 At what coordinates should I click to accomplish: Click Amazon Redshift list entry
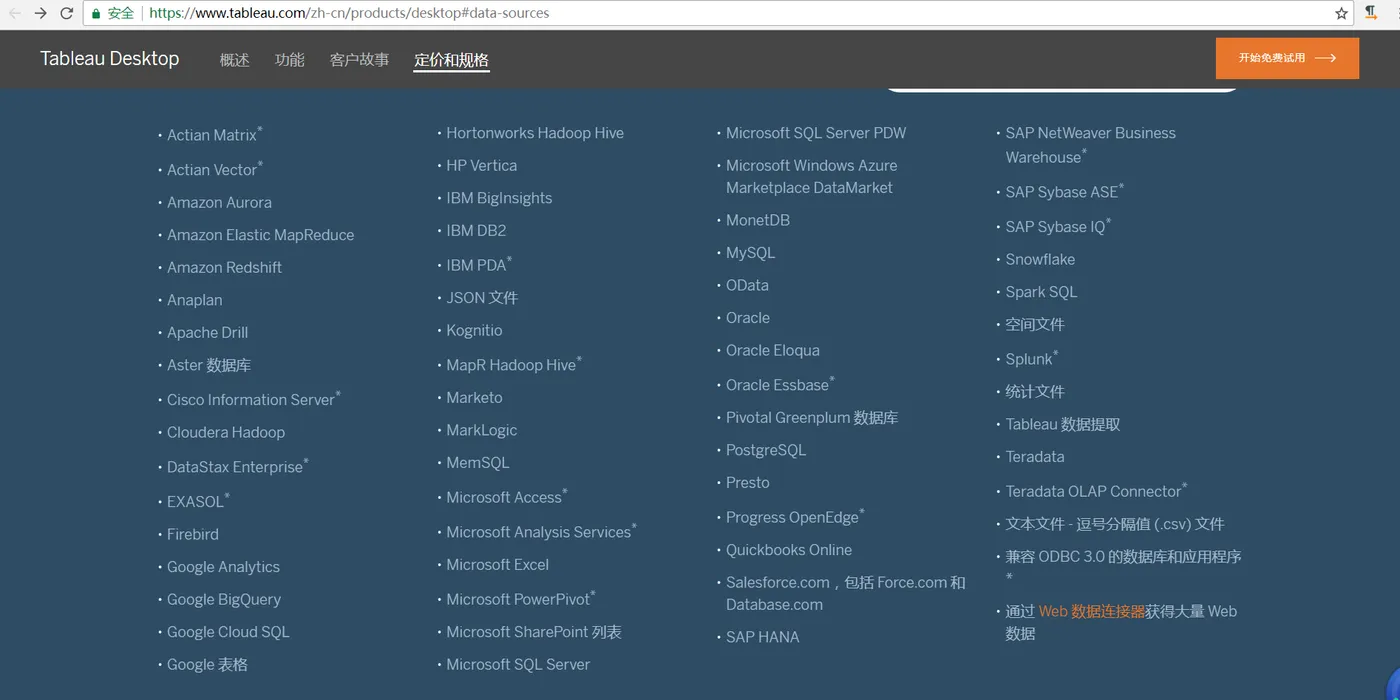pos(224,267)
